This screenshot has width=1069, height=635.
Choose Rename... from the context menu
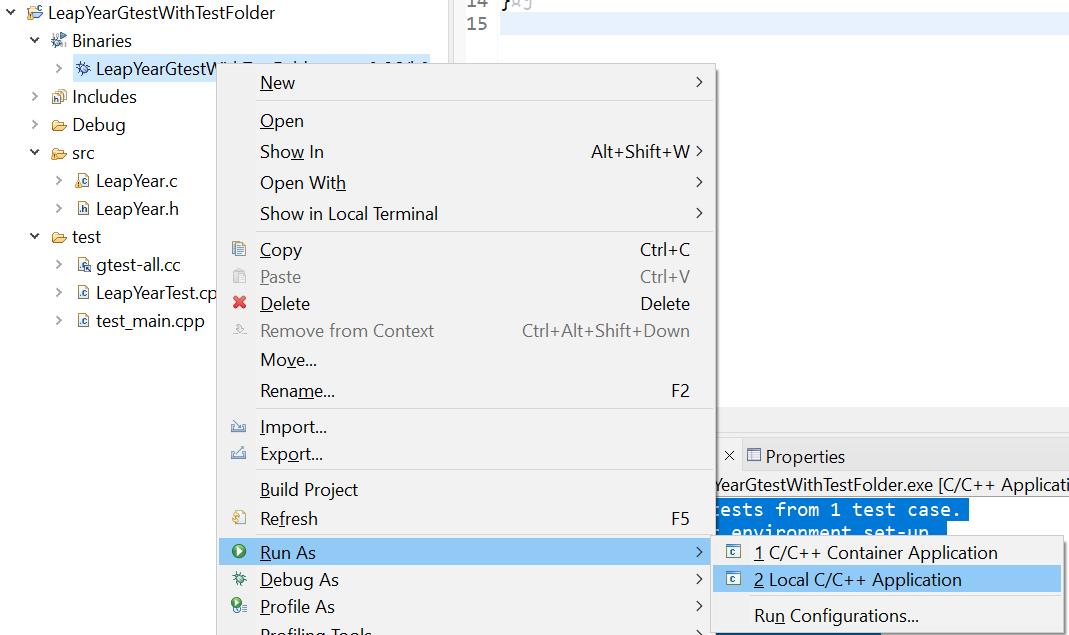point(467,391)
